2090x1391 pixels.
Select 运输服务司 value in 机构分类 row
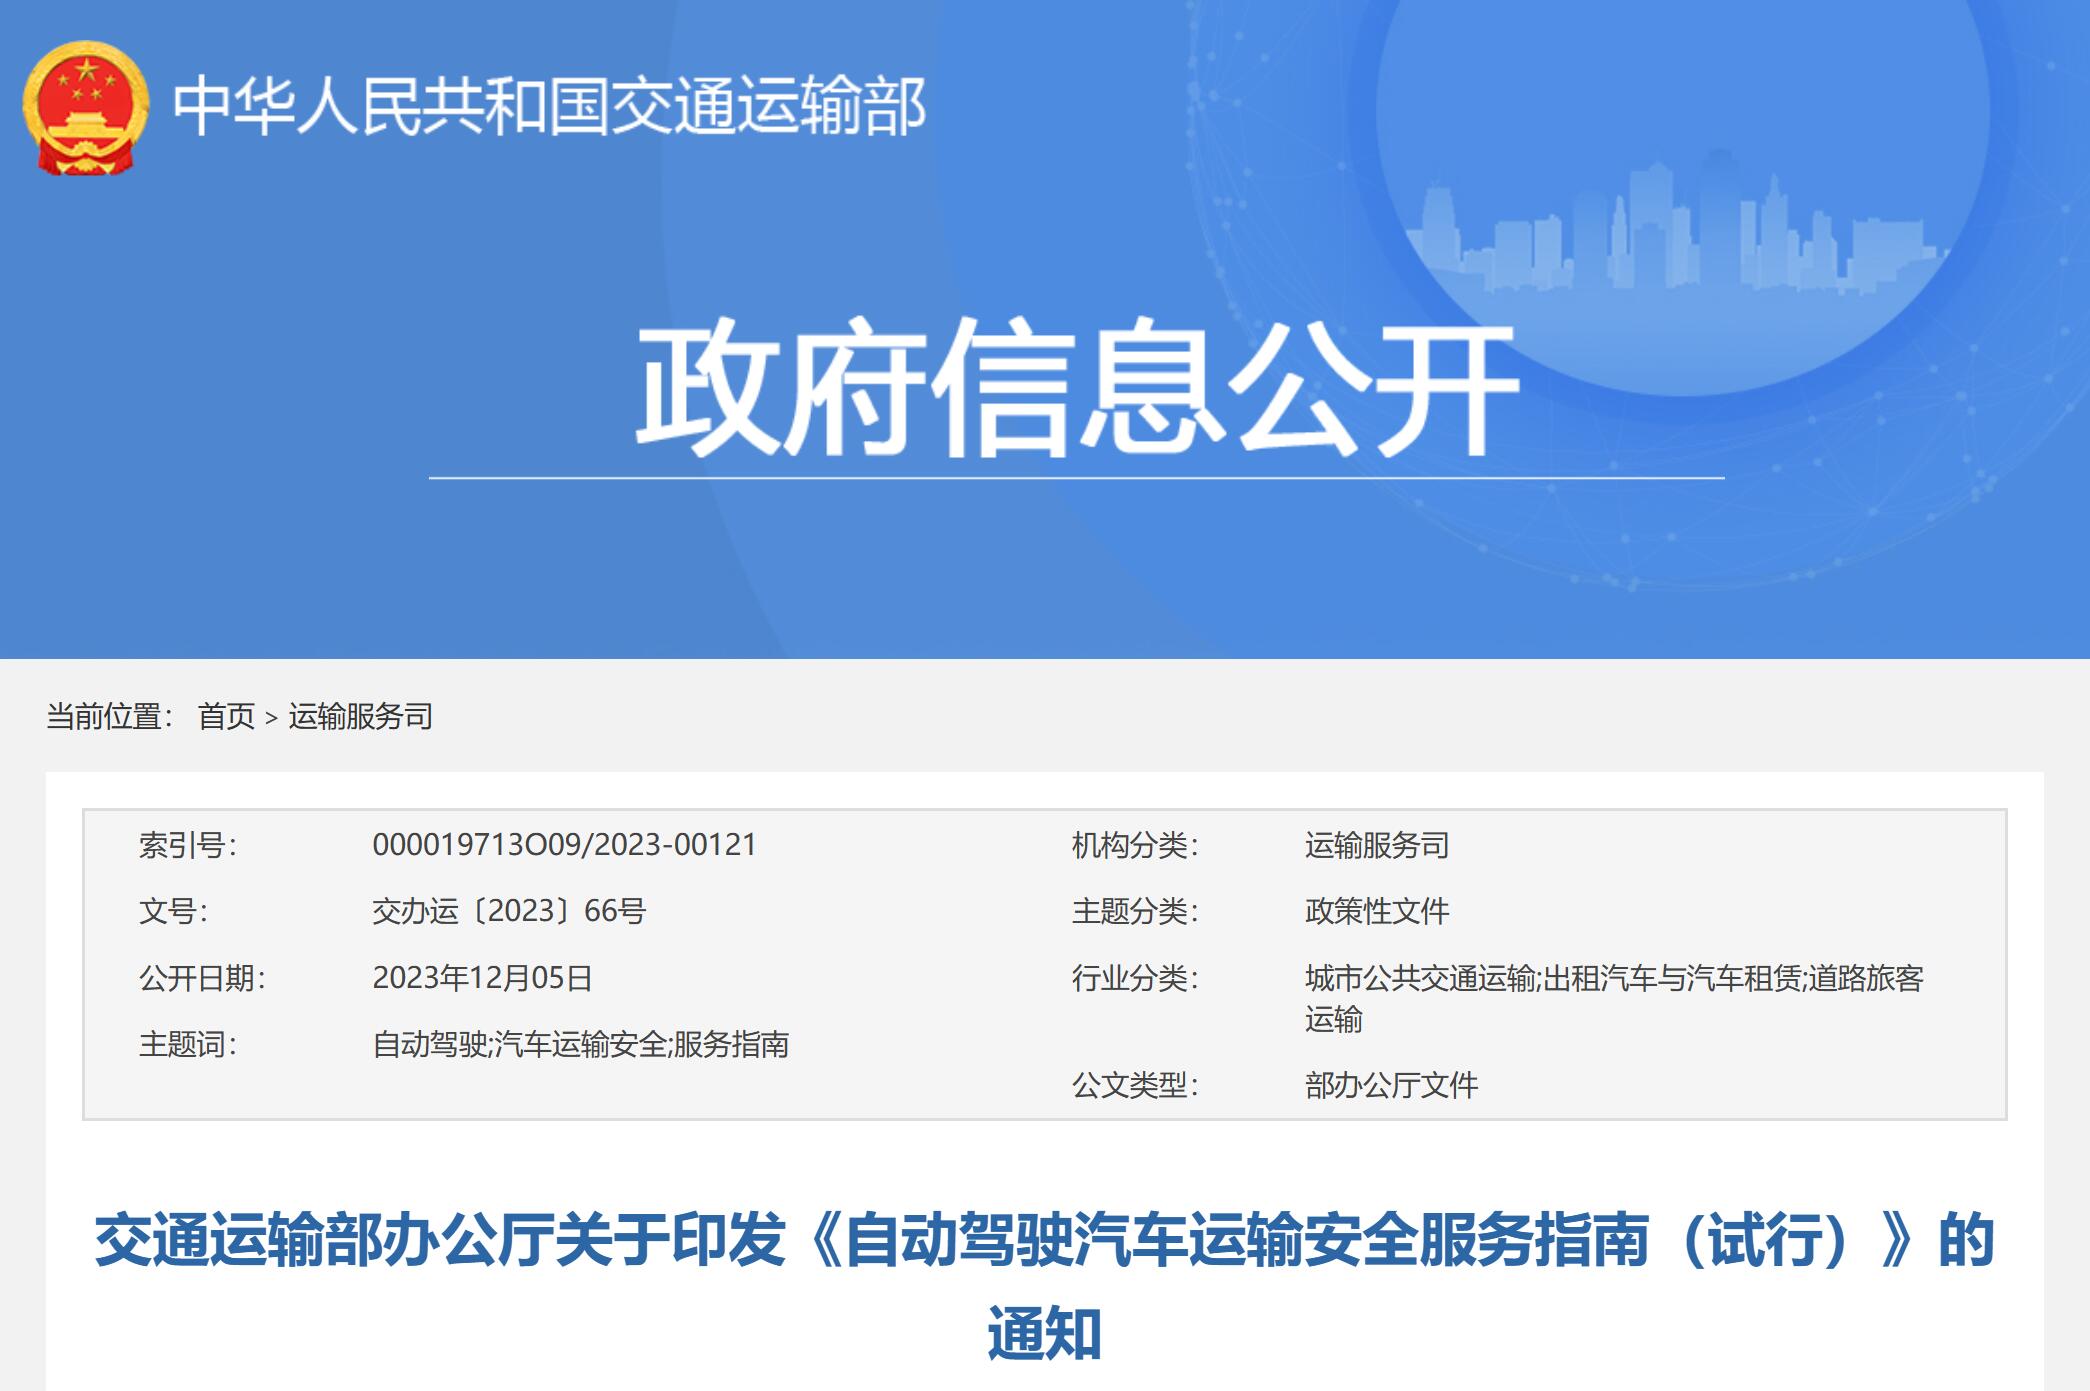point(1377,845)
